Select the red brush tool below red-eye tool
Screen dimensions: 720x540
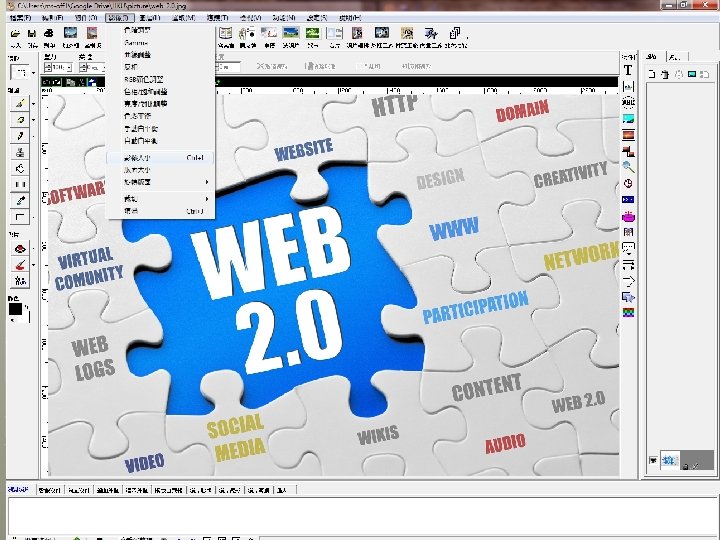(x=20, y=265)
